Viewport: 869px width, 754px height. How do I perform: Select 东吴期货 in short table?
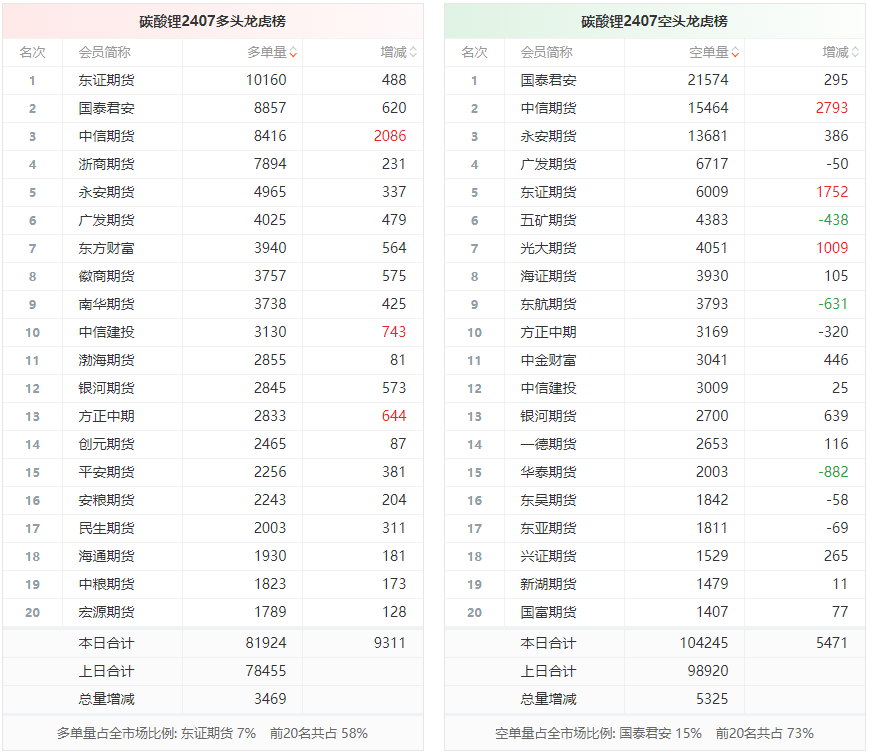pyautogui.click(x=548, y=500)
